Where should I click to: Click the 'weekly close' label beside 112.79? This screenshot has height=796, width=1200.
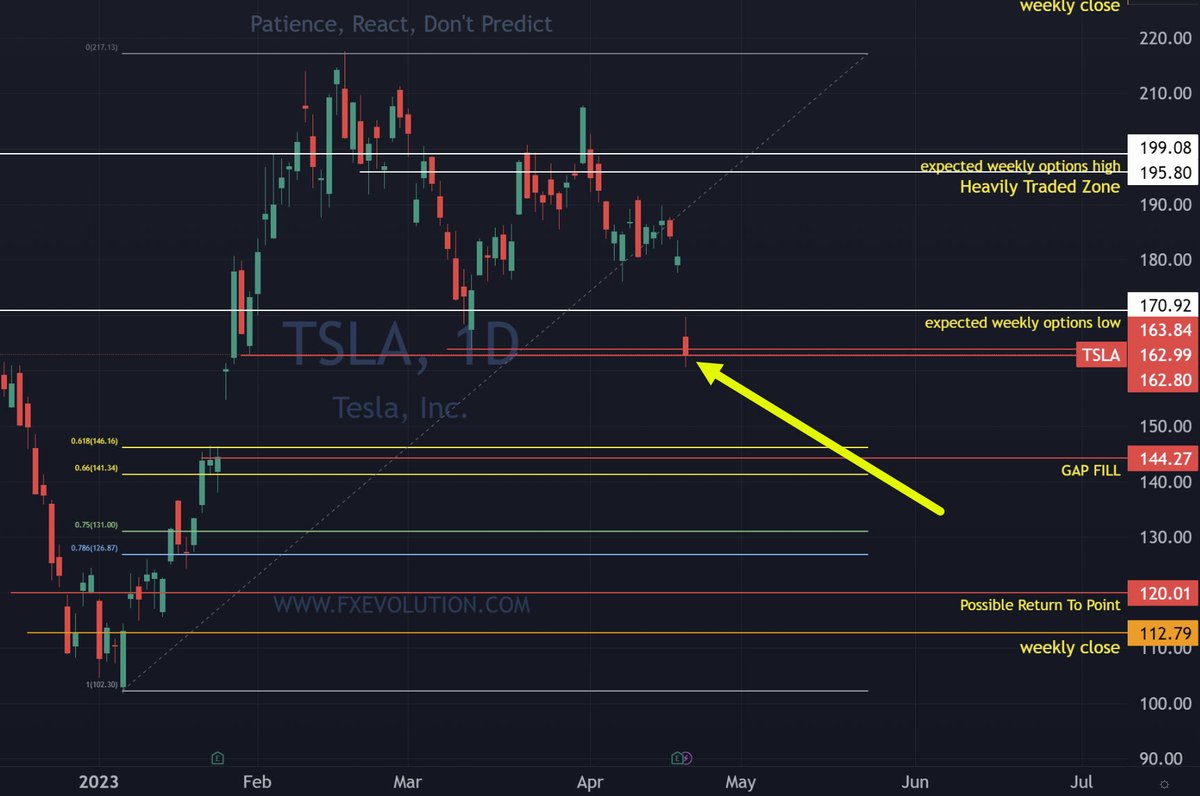point(1070,647)
